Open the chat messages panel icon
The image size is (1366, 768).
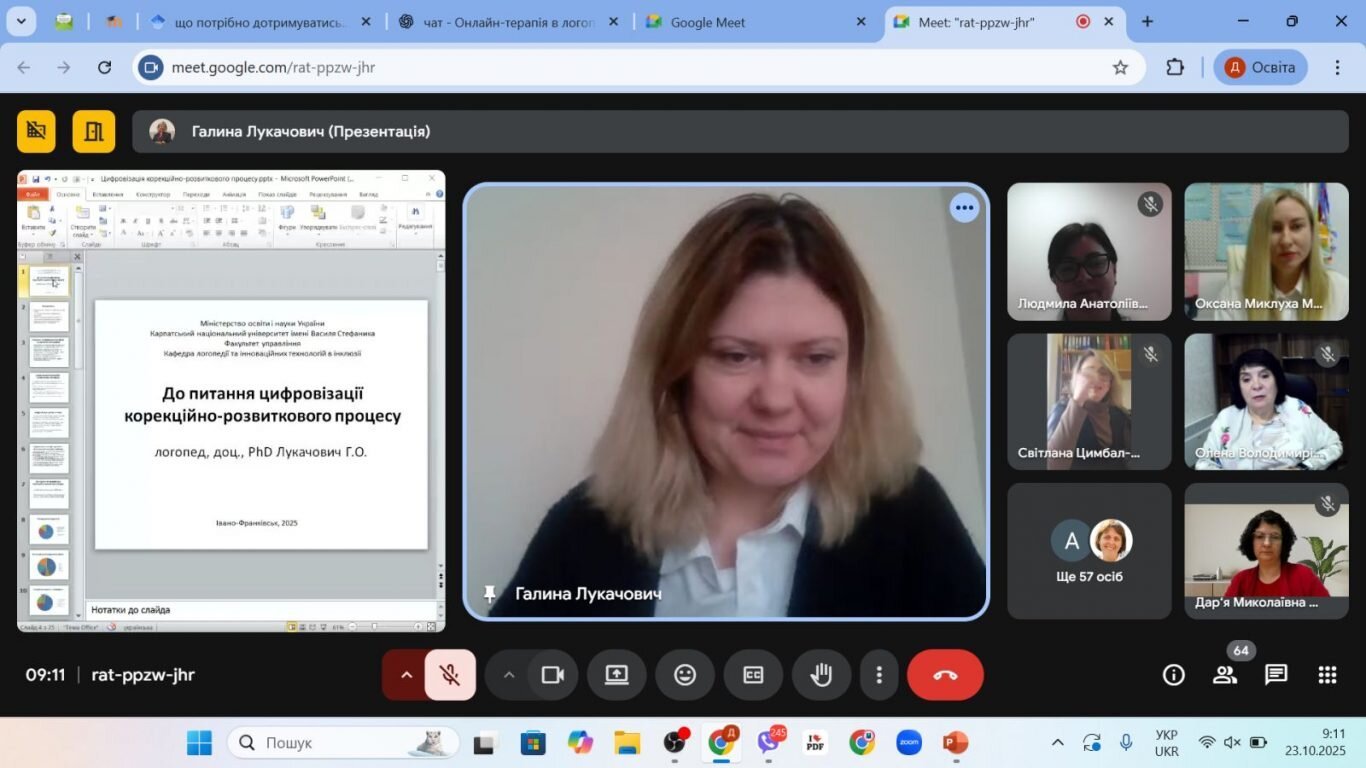click(x=1276, y=675)
